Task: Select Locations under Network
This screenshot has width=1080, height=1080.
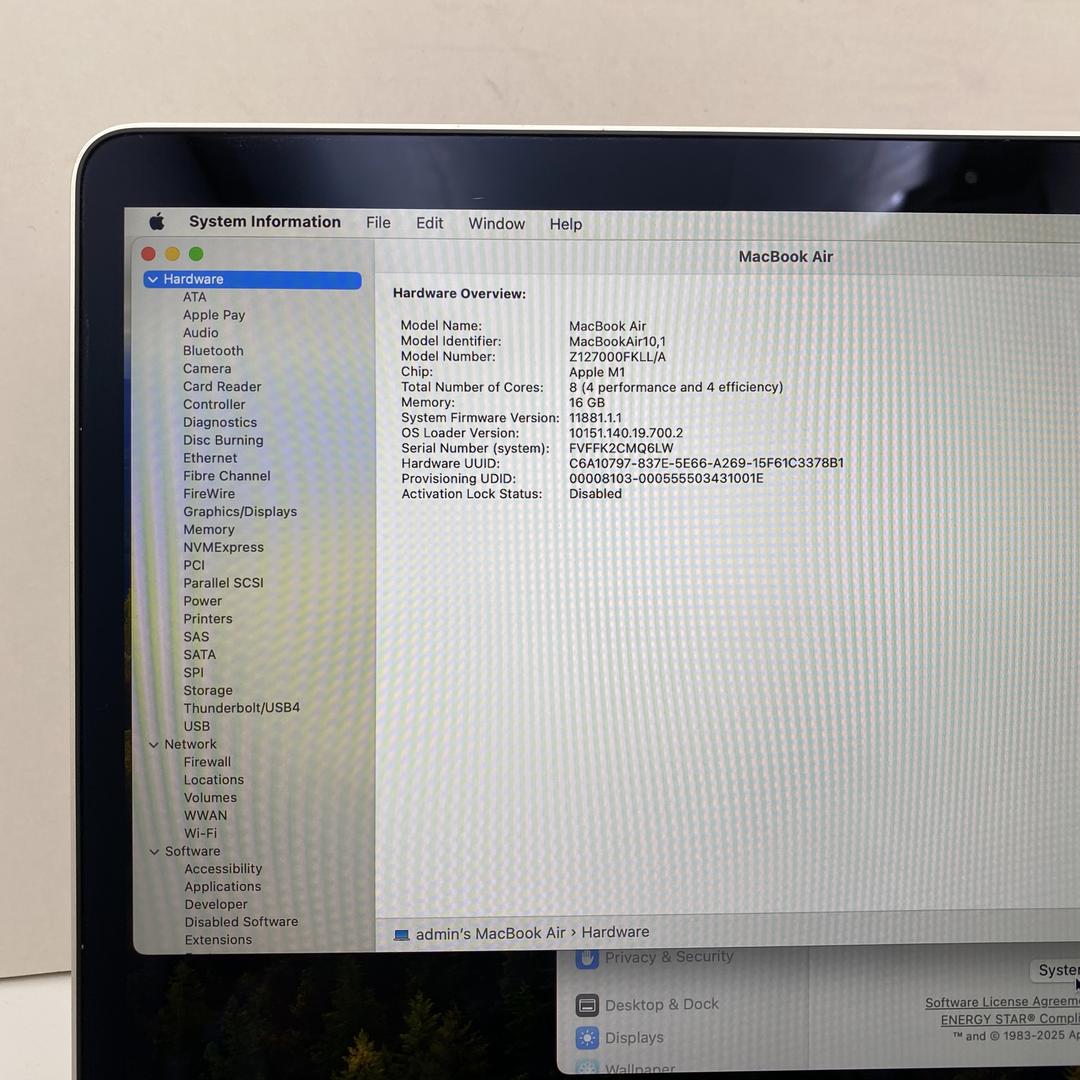Action: tap(214, 780)
